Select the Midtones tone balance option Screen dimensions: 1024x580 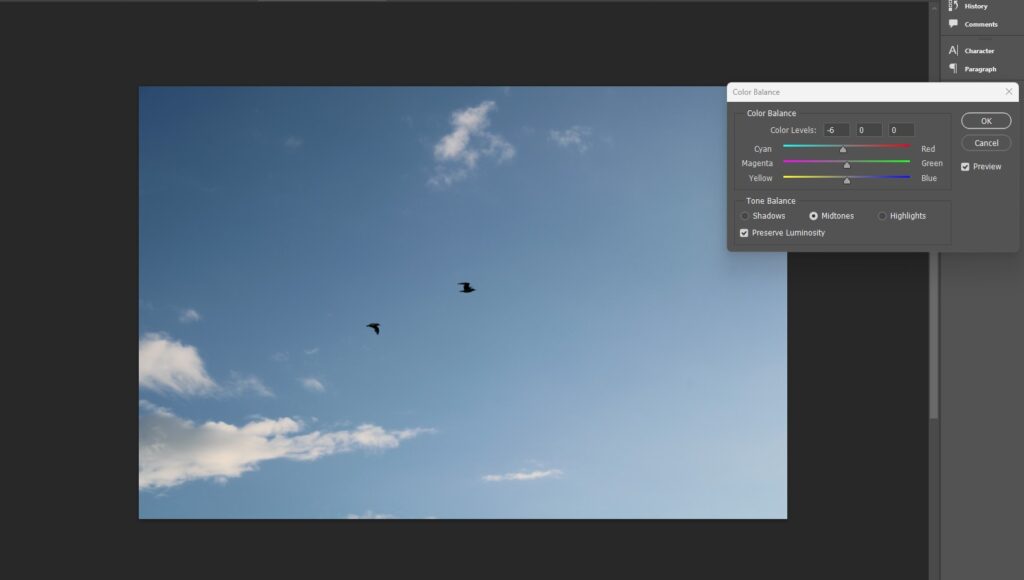pyautogui.click(x=813, y=216)
